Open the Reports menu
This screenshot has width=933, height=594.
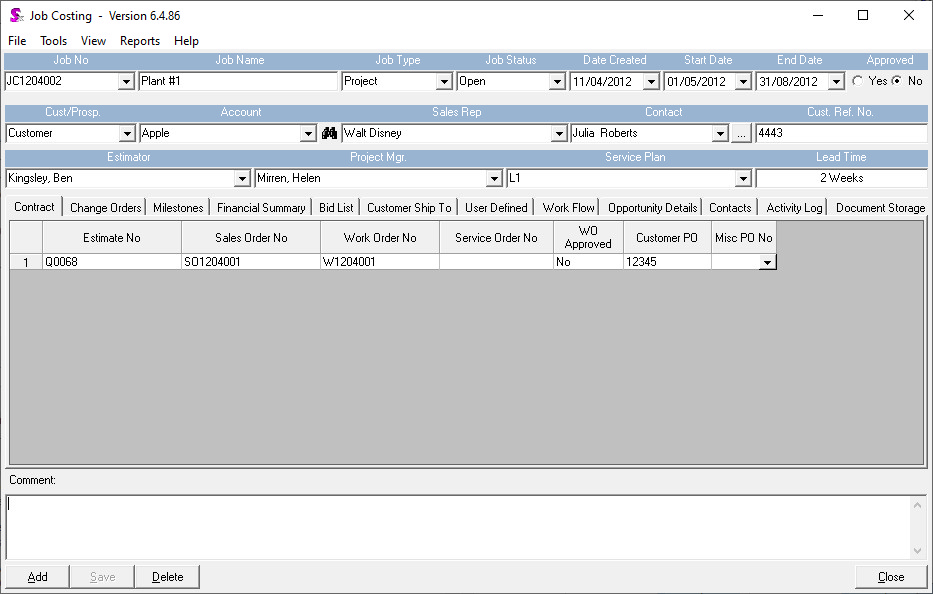[140, 41]
